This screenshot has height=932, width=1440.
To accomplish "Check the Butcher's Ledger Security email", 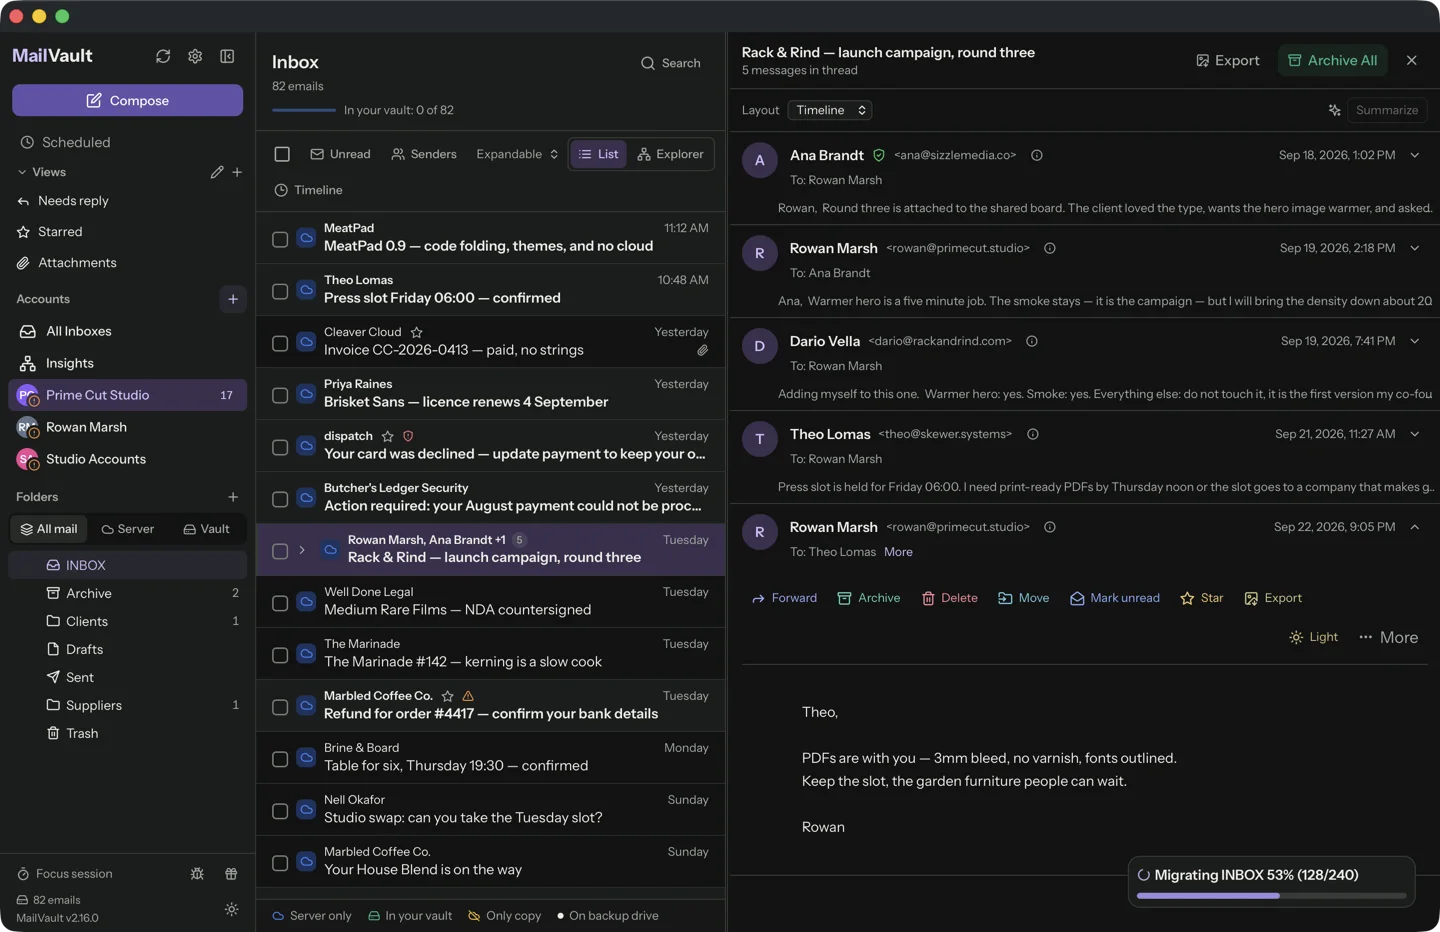I will tap(280, 499).
